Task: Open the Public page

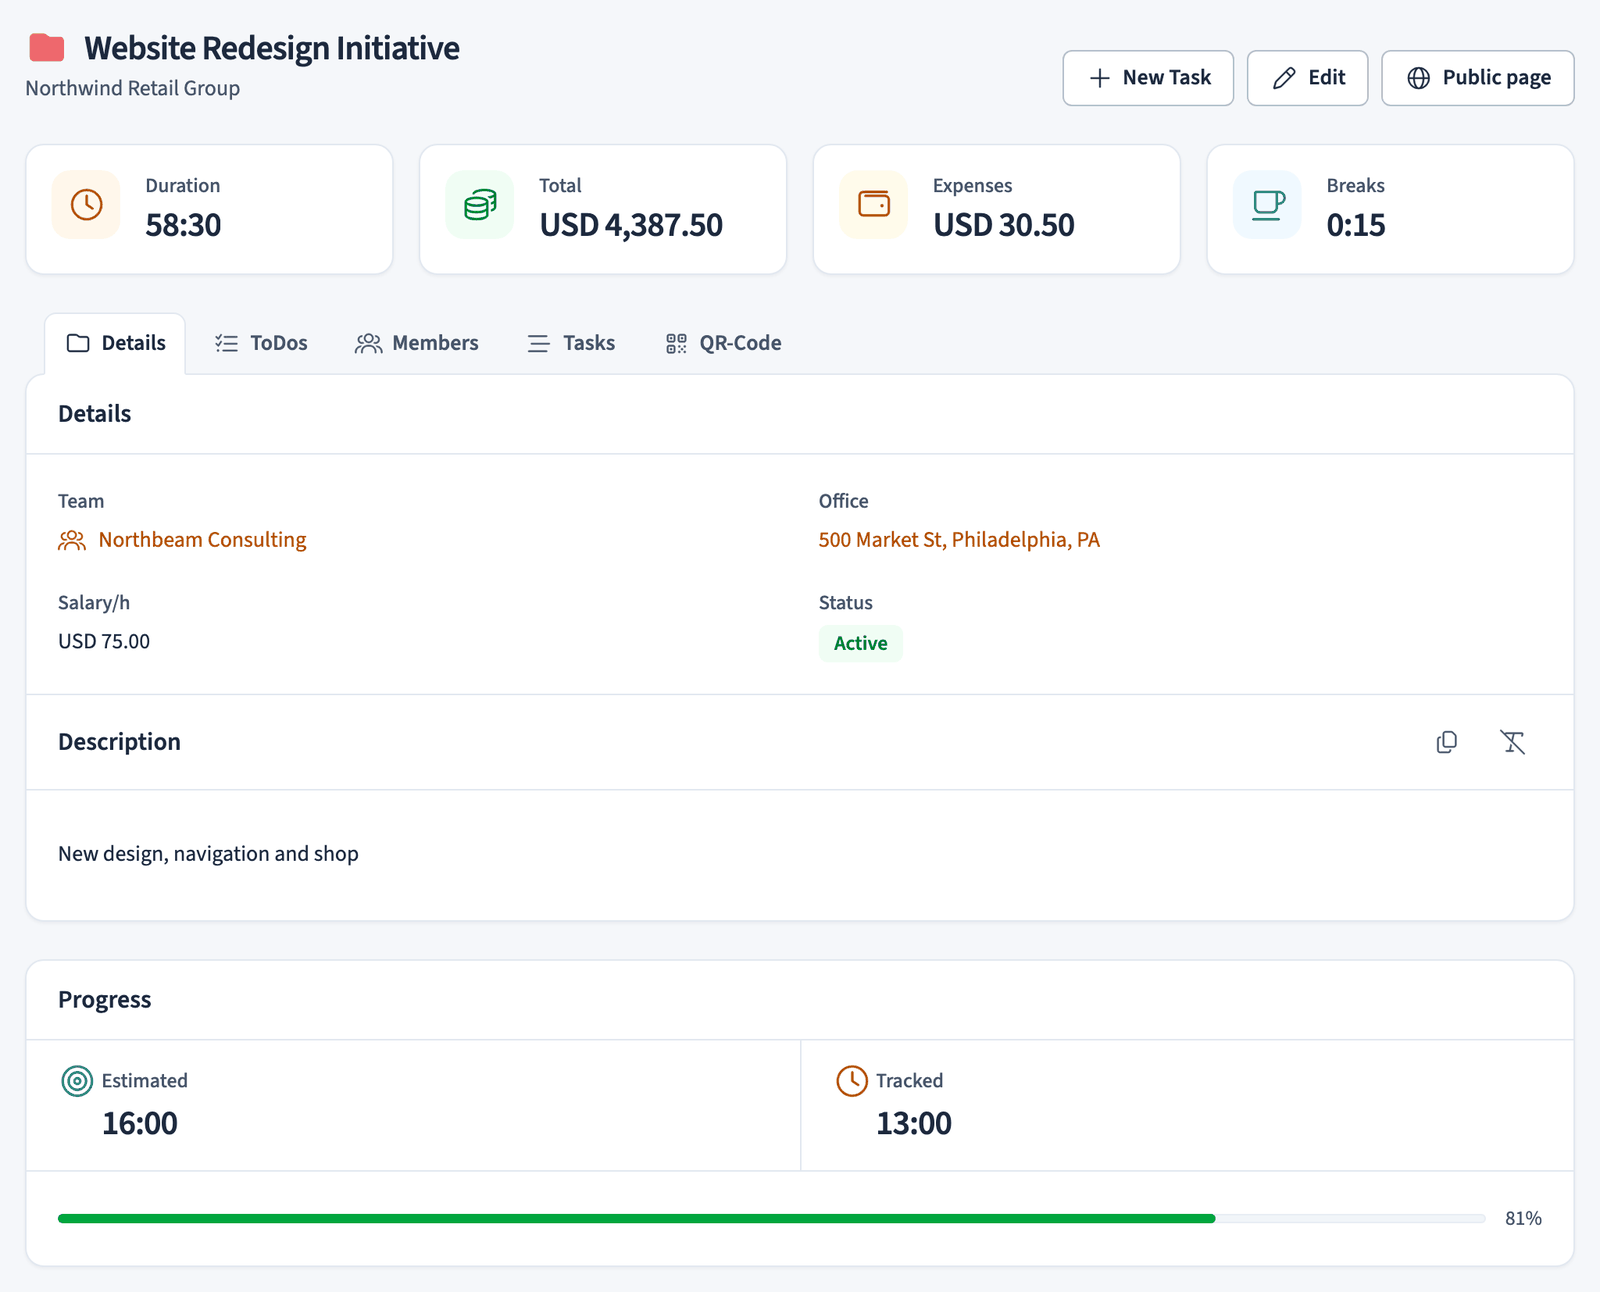Action: tap(1478, 78)
